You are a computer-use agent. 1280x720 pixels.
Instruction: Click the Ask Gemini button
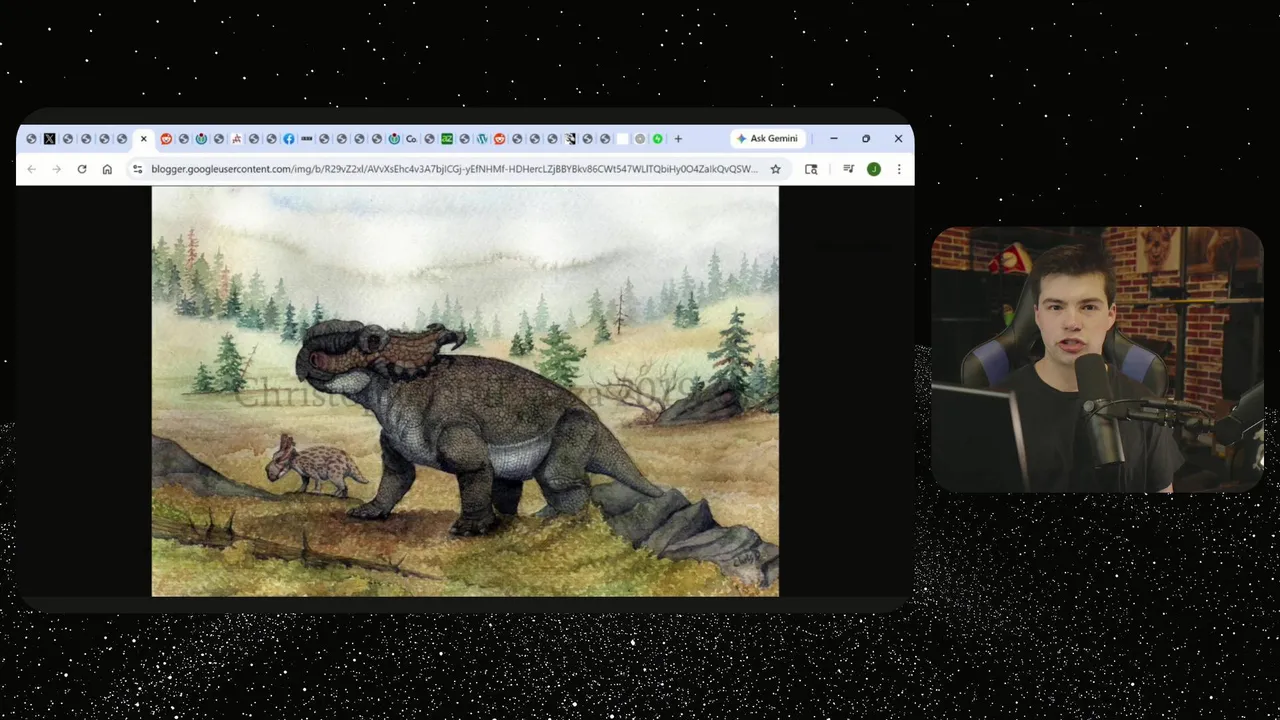[x=767, y=139]
